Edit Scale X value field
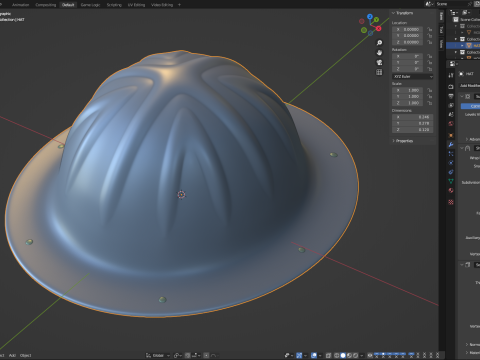The height and width of the screenshot is (360, 480). click(407, 90)
